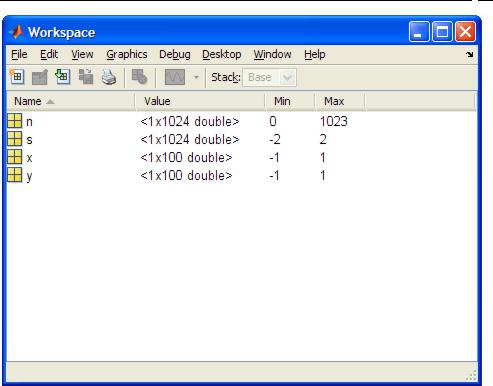Viewport: 493px width, 386px height.
Task: Select the array icon for variable y
Action: (x=14, y=175)
